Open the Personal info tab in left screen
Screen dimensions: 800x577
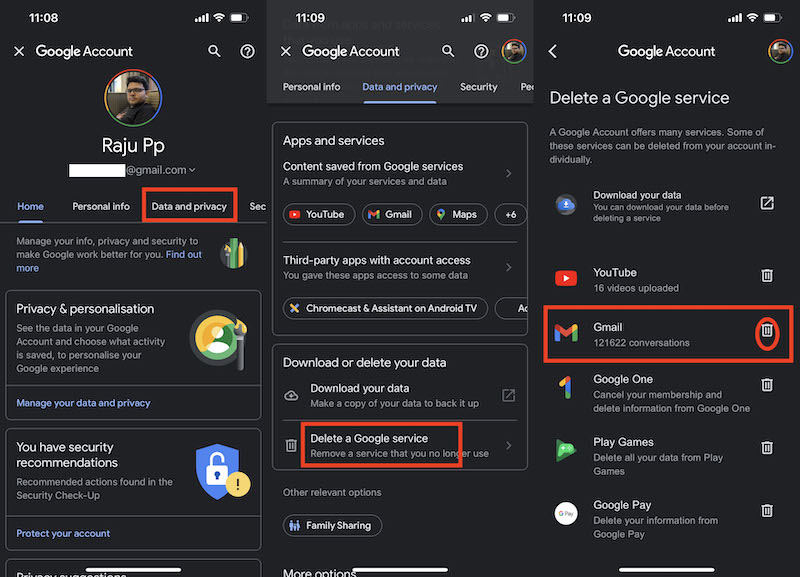pyautogui.click(x=101, y=207)
